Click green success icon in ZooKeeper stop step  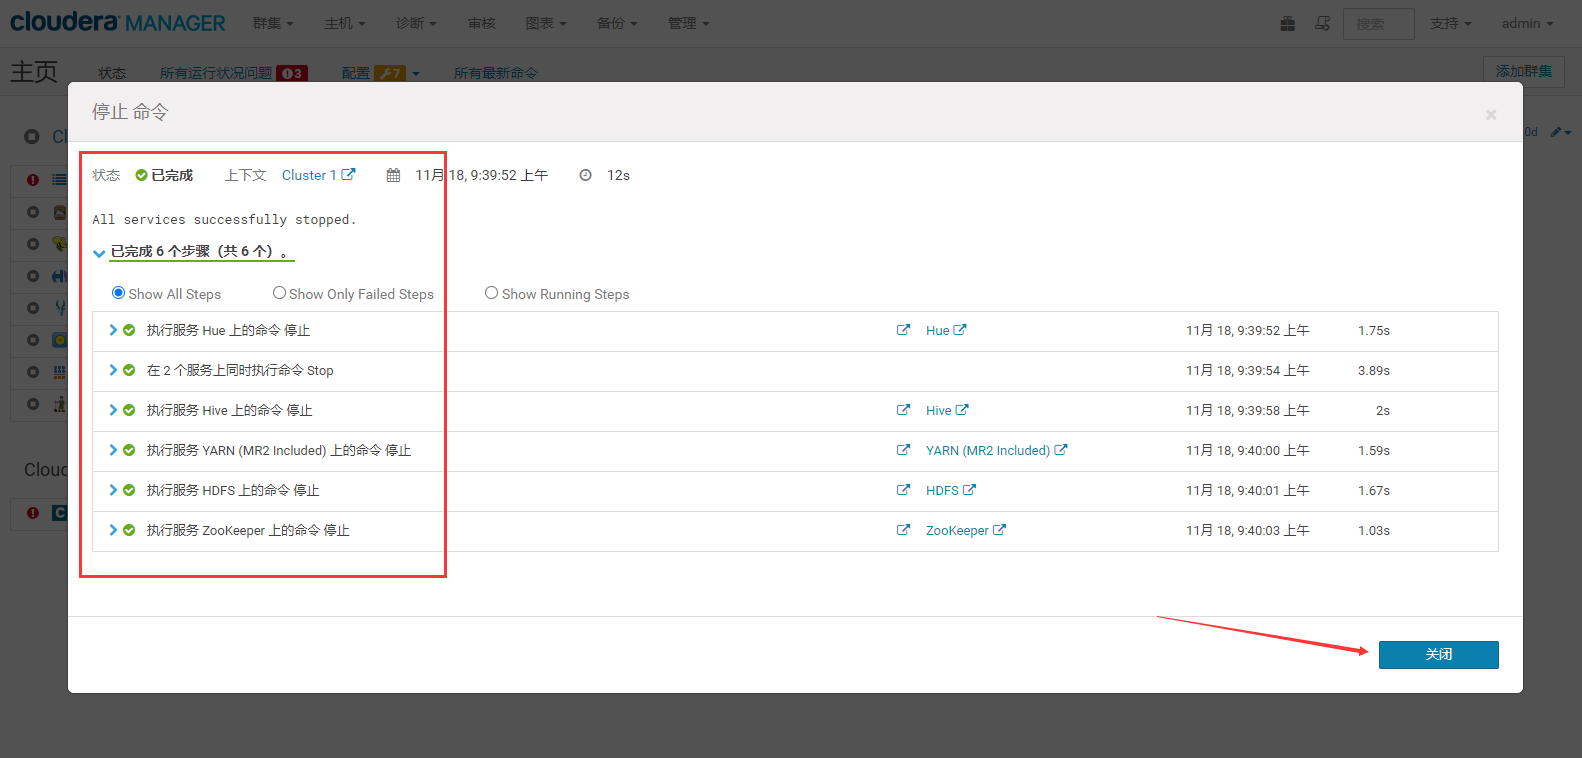click(129, 530)
